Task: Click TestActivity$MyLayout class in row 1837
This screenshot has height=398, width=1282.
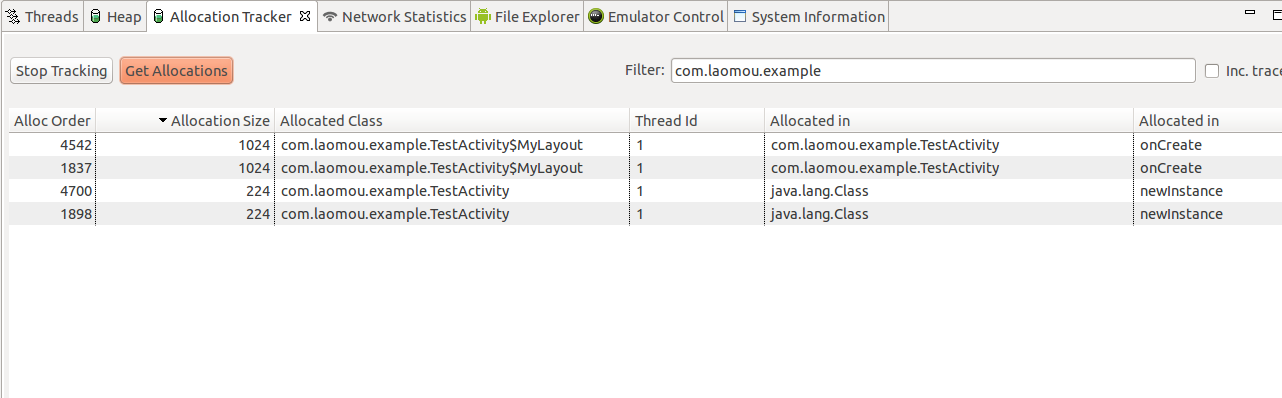Action: tap(432, 168)
